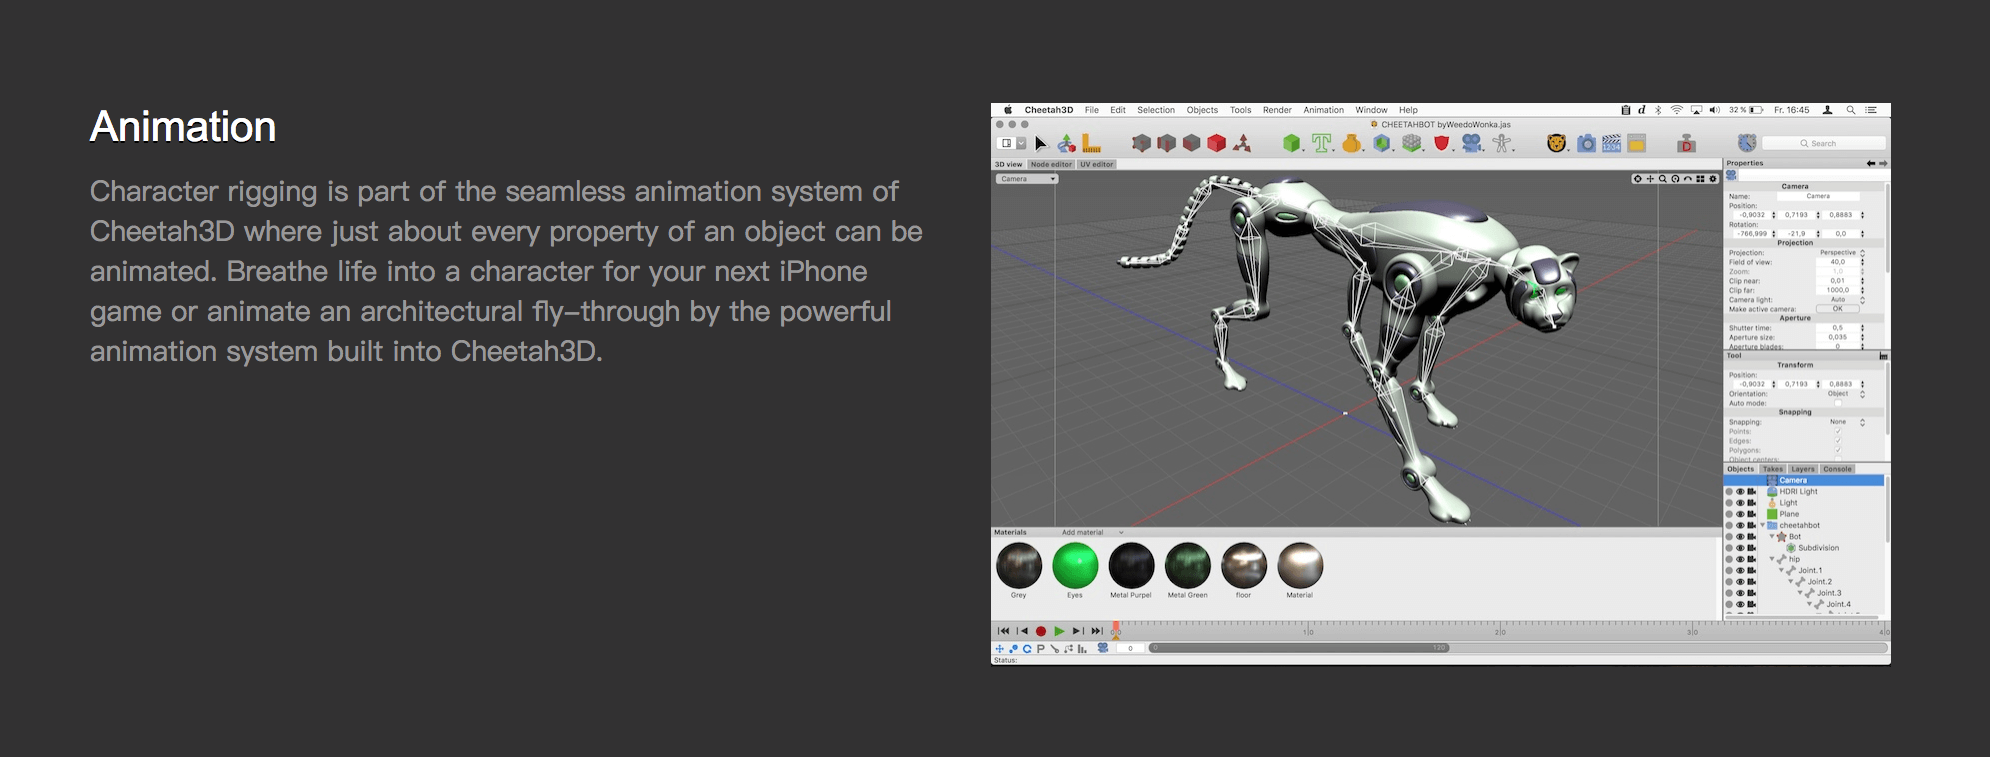Toggle visibility eye for cheetahbot

pyautogui.click(x=1740, y=525)
